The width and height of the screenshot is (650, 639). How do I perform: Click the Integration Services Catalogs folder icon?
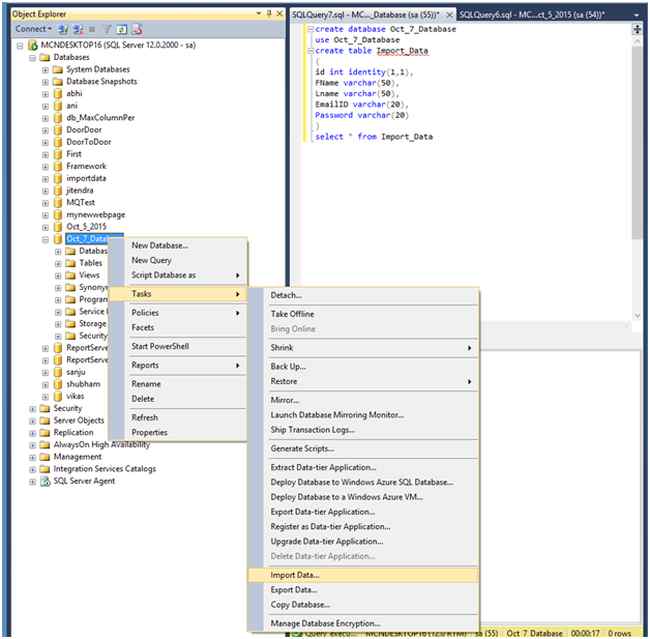44,469
